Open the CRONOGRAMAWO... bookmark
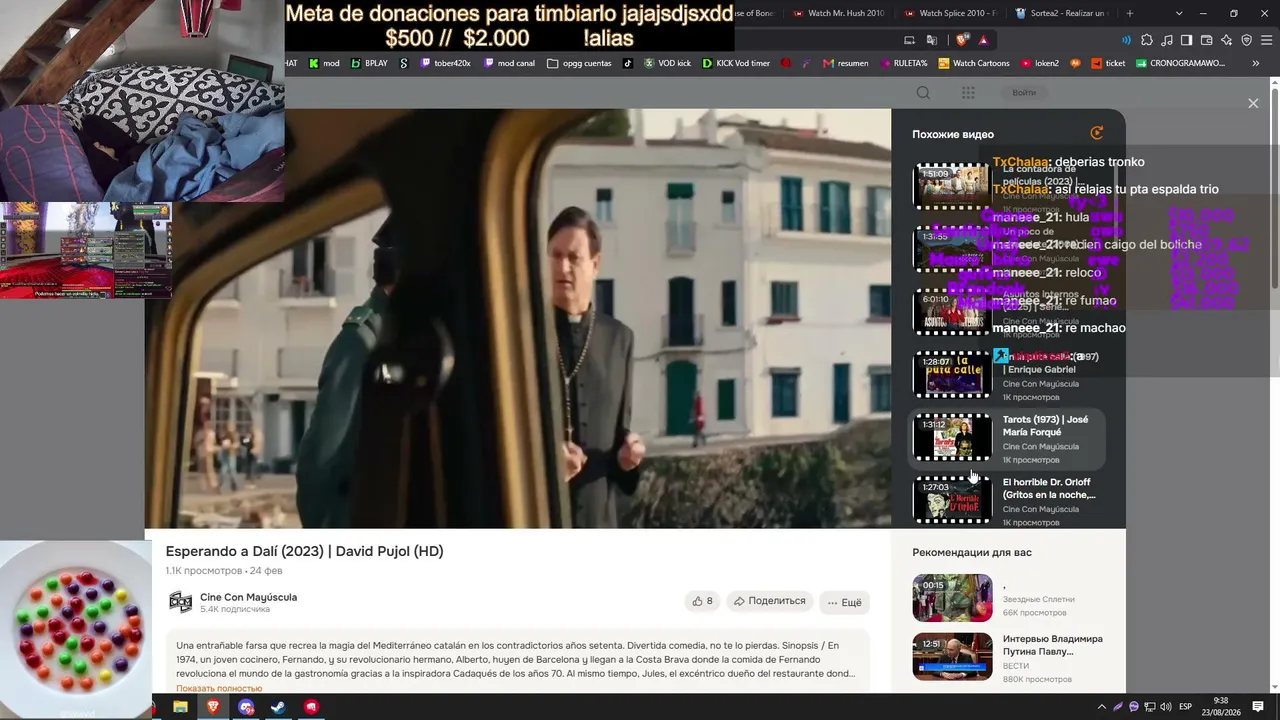 coord(1180,63)
